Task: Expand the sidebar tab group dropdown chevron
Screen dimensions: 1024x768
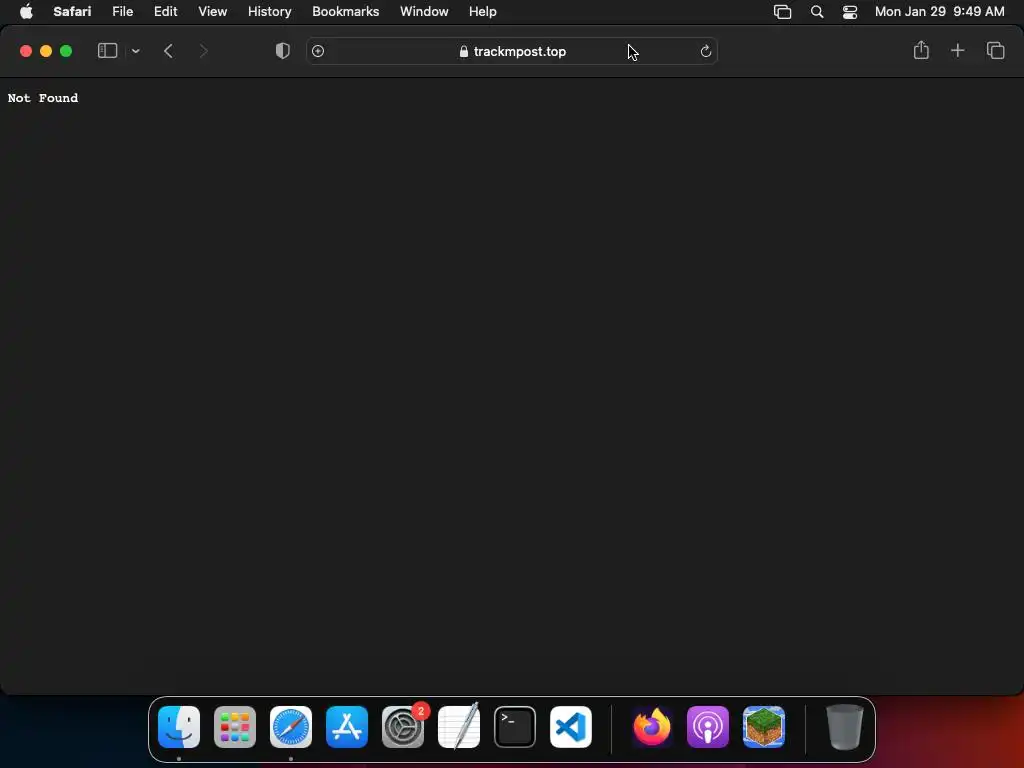Action: [x=135, y=51]
